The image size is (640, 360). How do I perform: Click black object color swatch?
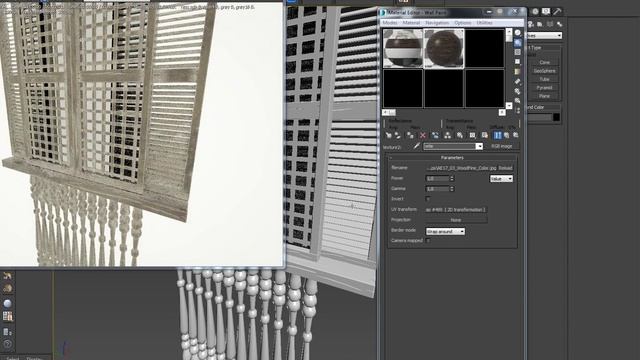[x=556, y=118]
